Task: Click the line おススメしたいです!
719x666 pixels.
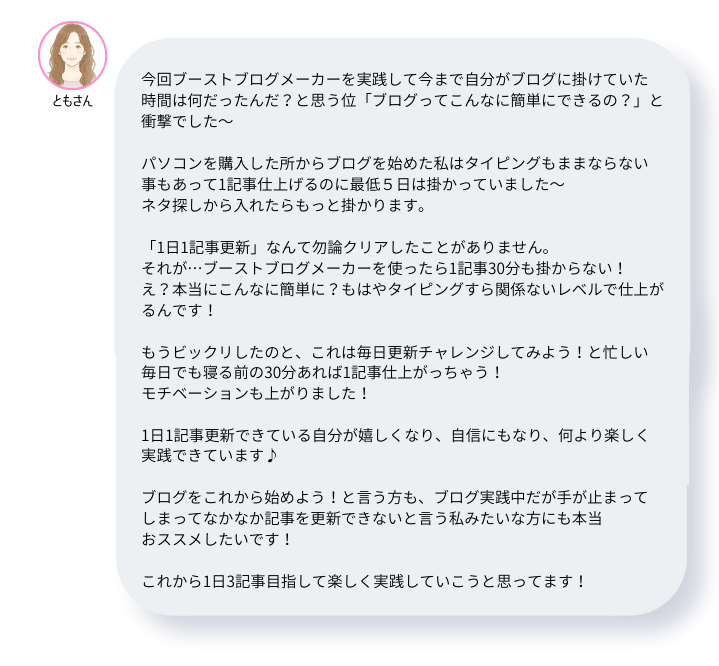Action: (217, 539)
